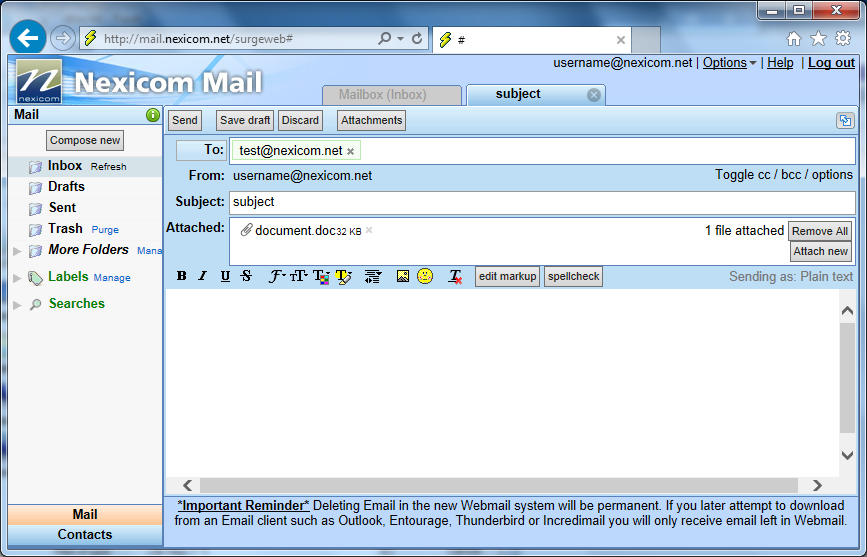
Task: Insert an image into the message
Action: [403, 276]
